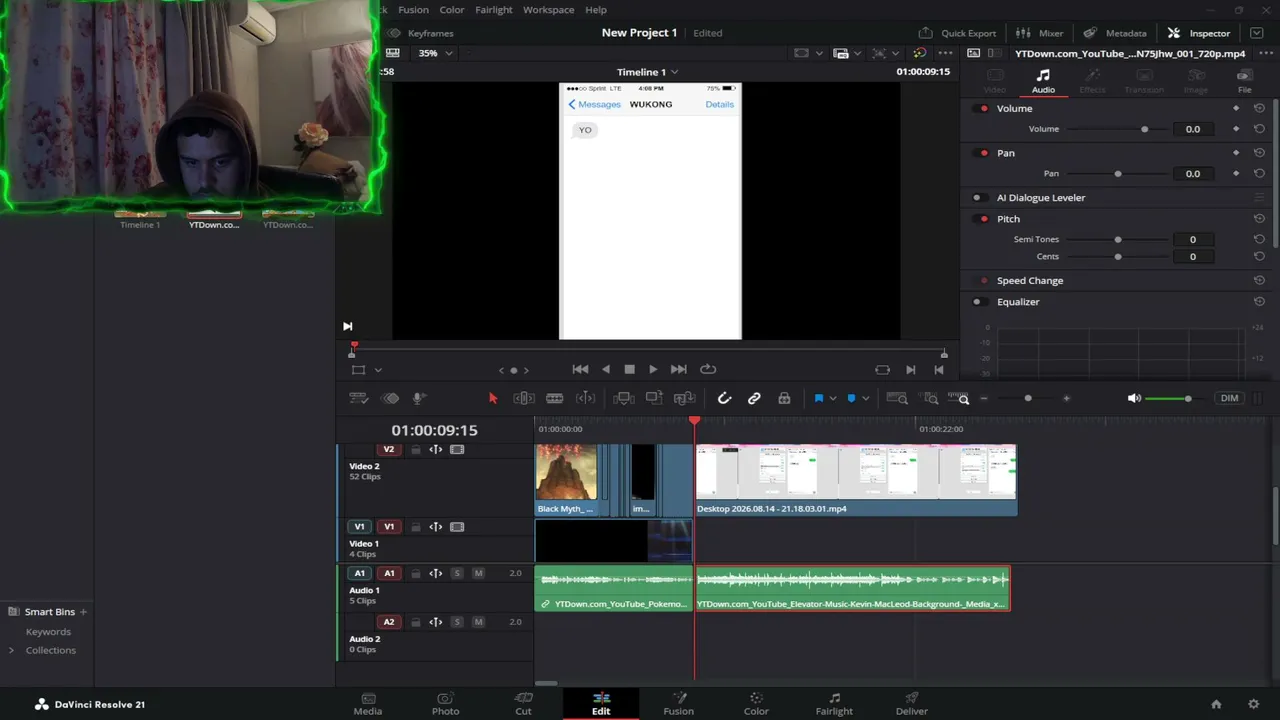Expand the marker color dropdown arrow
This screenshot has width=1280, height=720.
(x=865, y=398)
